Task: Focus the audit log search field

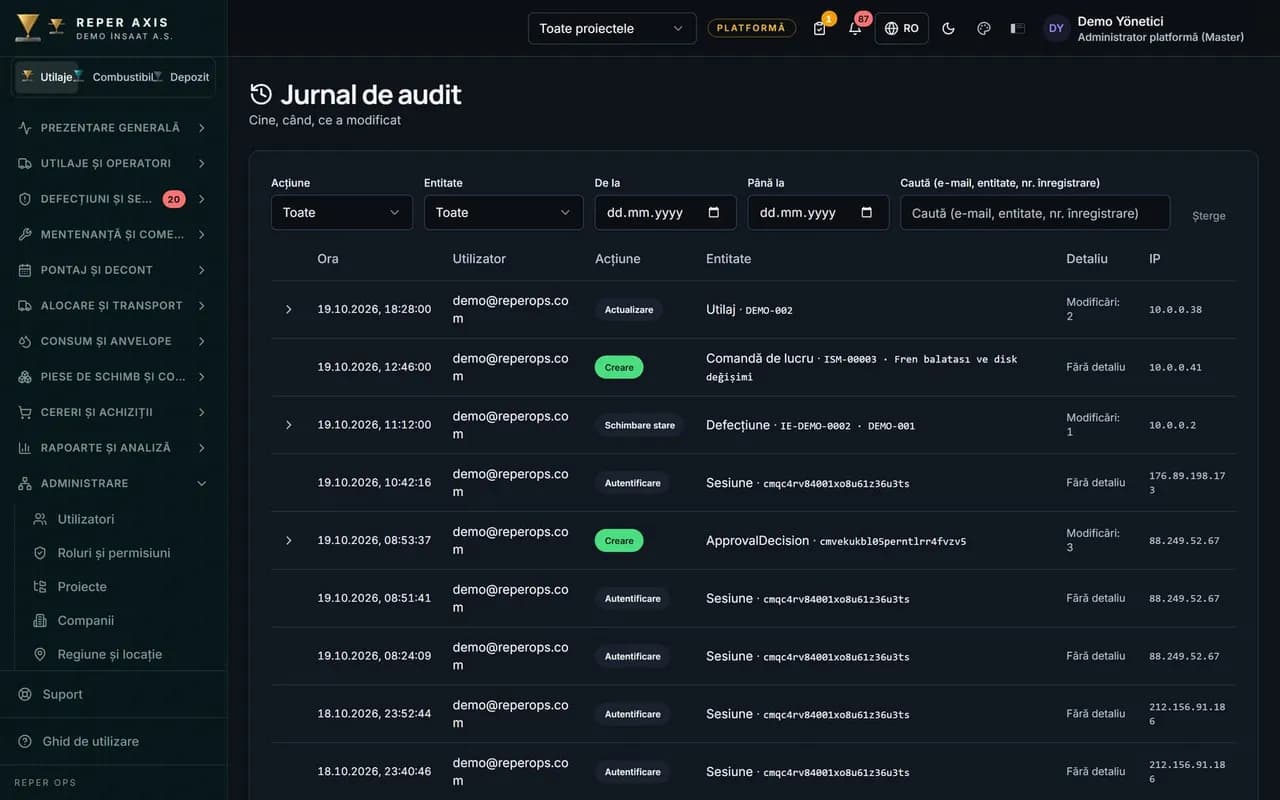Action: [1035, 212]
